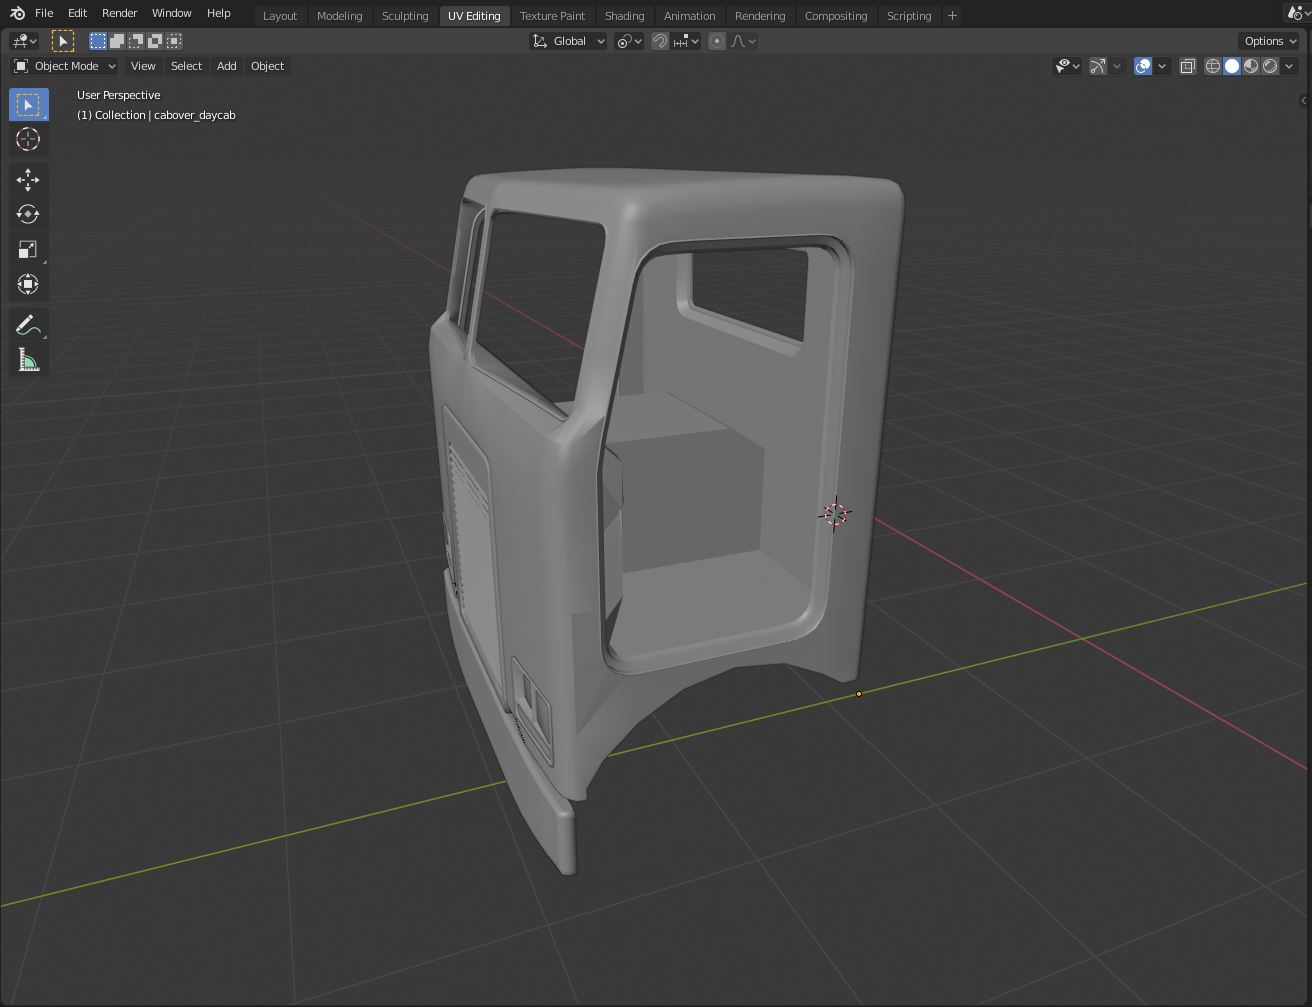Open the Object Mode dropdown
Image resolution: width=1312 pixels, height=1007 pixels.
pyautogui.click(x=65, y=66)
